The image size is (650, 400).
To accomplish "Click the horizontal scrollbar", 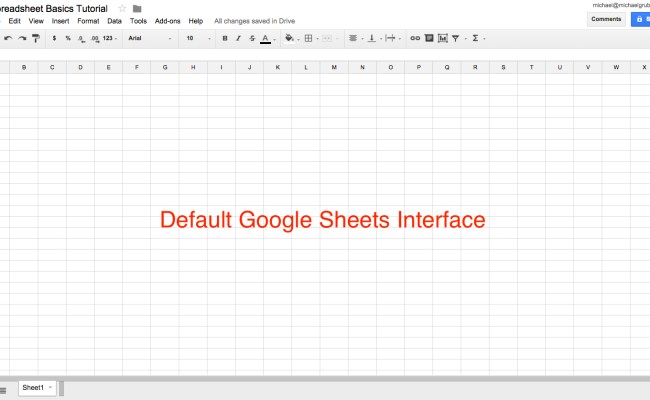I will [x=325, y=378].
